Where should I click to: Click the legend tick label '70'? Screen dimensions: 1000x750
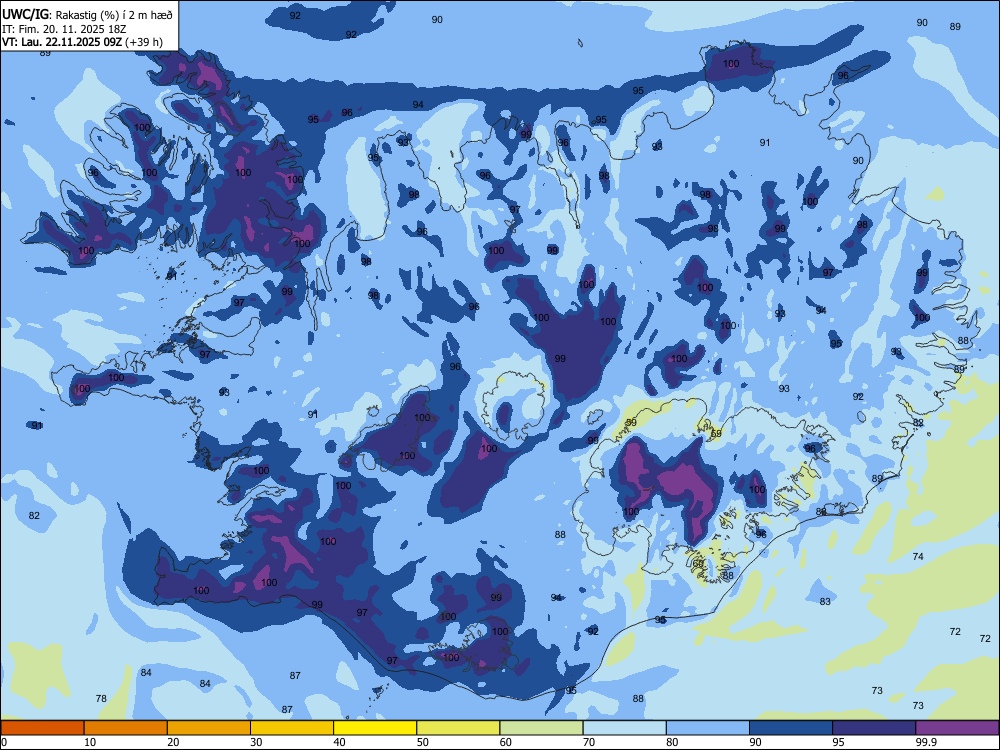point(589,742)
